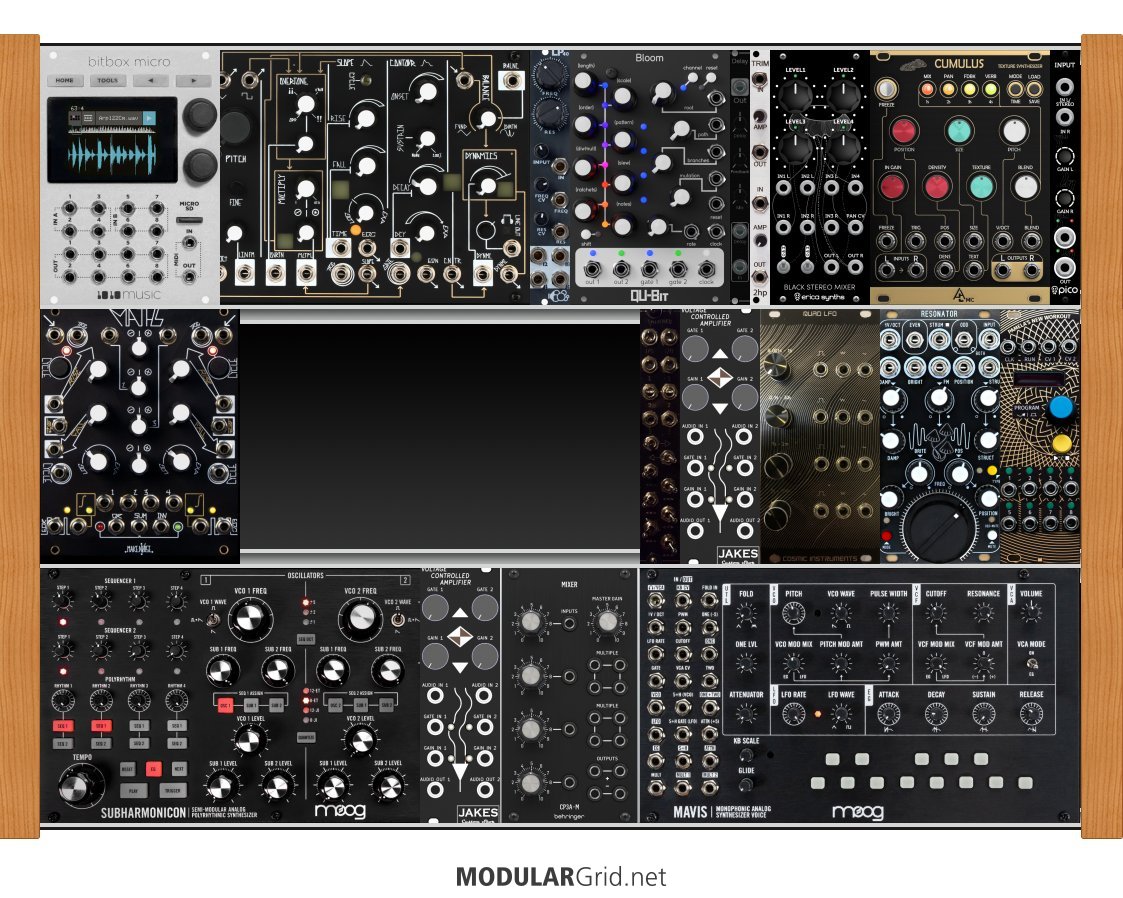Click the TRIGGER button on Subharmonicon
This screenshot has height=898, width=1123.
pyautogui.click(x=172, y=791)
